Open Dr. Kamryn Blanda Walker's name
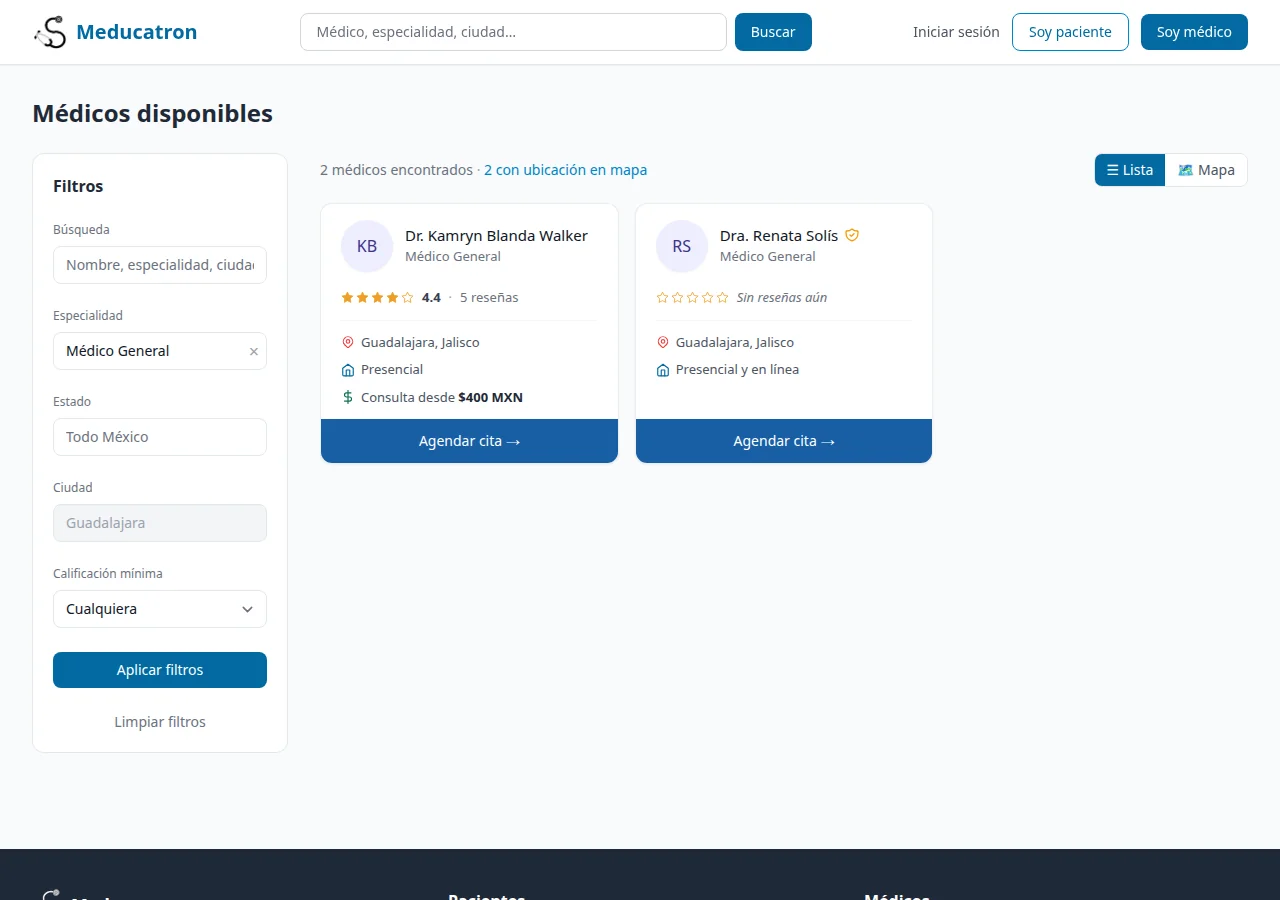The width and height of the screenshot is (1280, 900). coord(496,236)
